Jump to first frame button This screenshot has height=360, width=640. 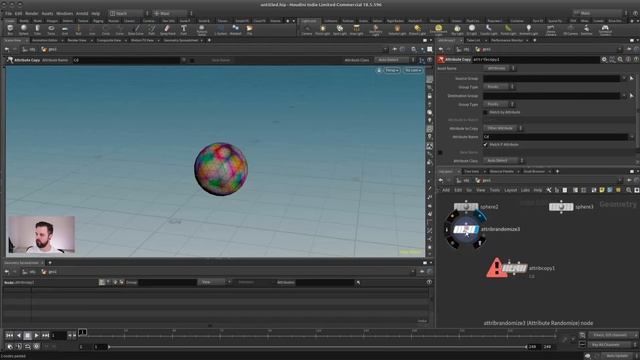coord(9,335)
